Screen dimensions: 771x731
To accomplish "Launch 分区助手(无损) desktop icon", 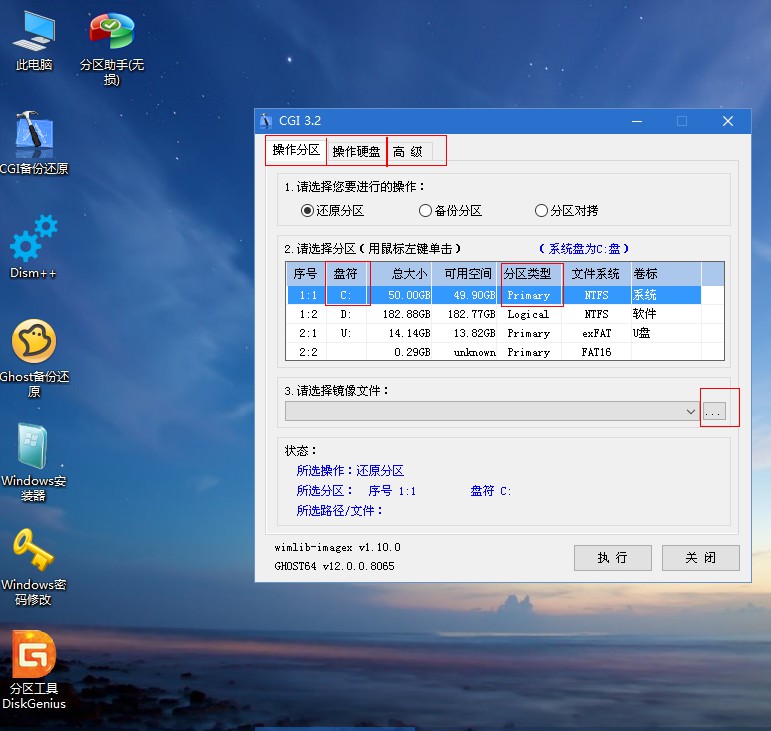I will point(112,48).
